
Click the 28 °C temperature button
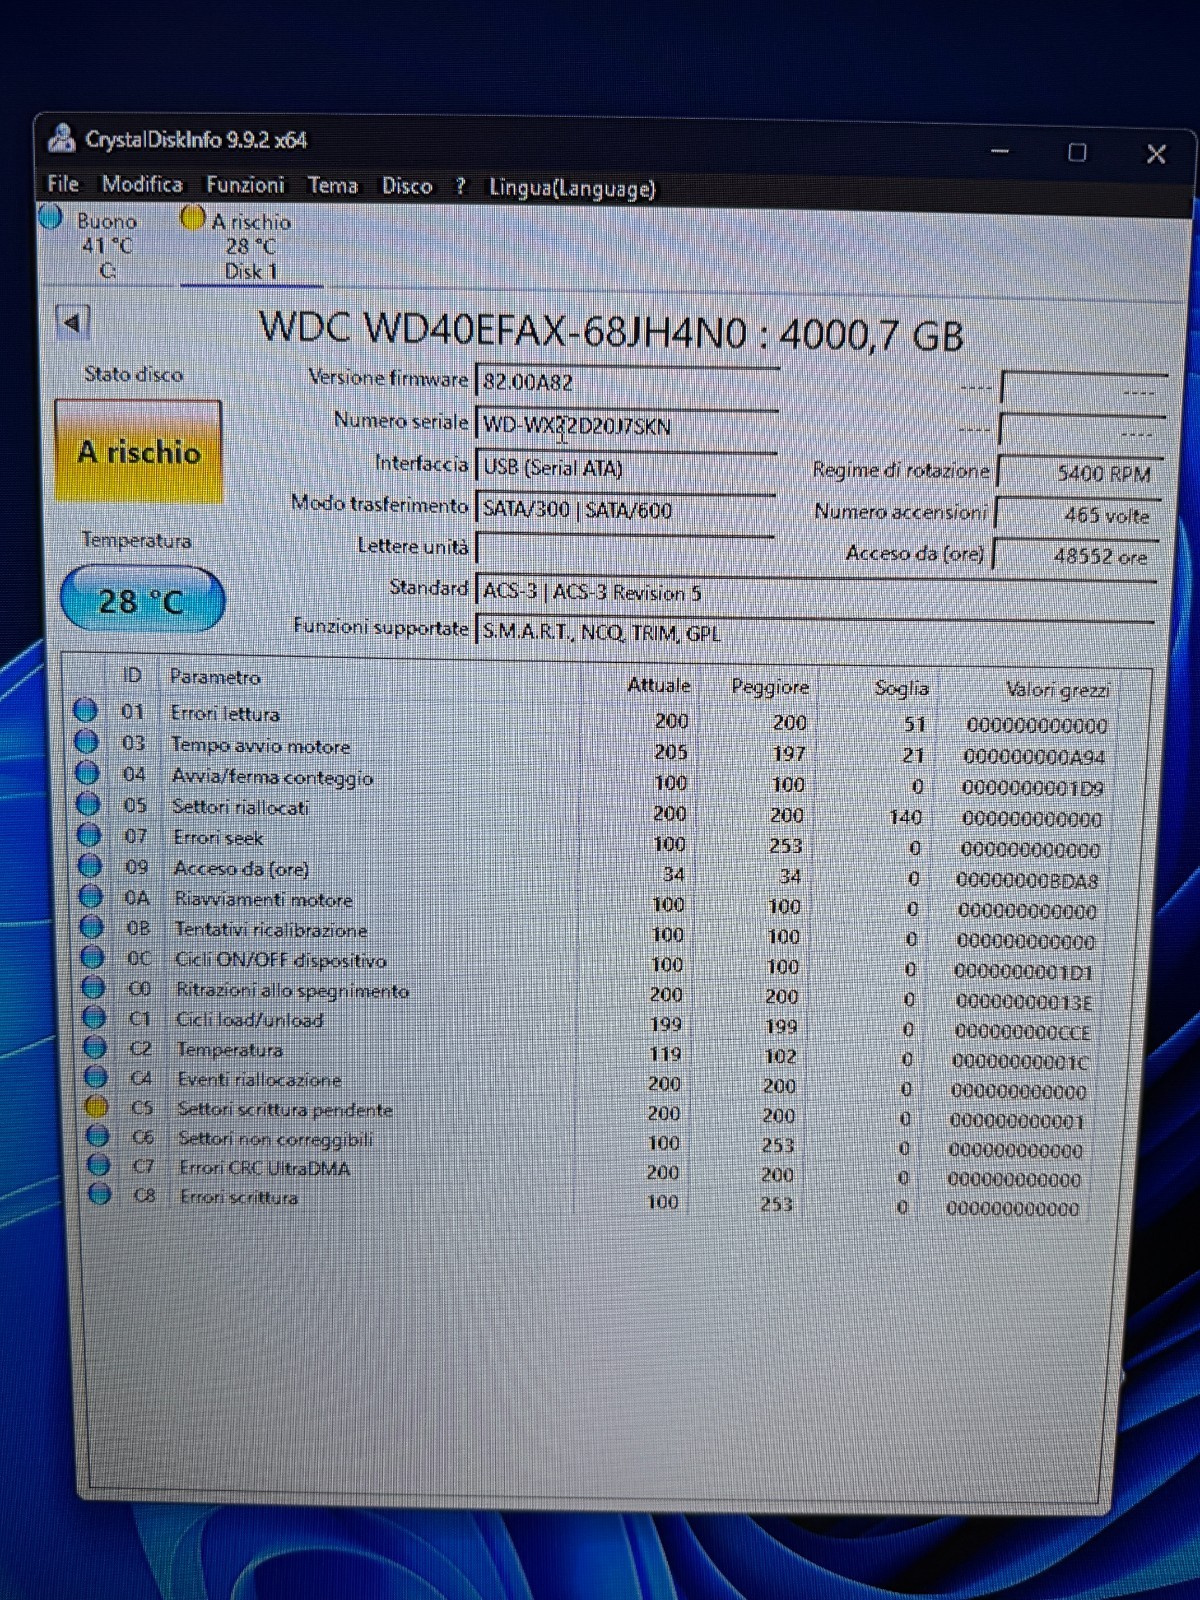pyautogui.click(x=142, y=600)
